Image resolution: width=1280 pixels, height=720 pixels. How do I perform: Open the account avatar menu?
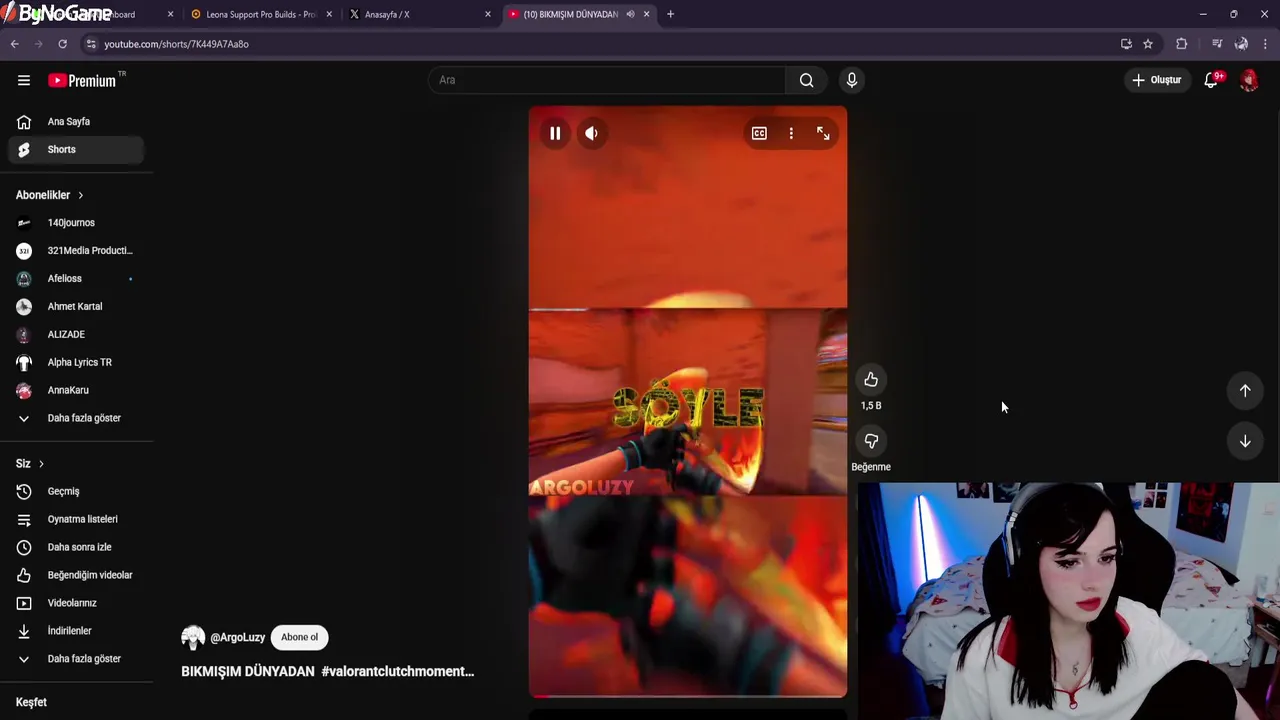point(1249,80)
